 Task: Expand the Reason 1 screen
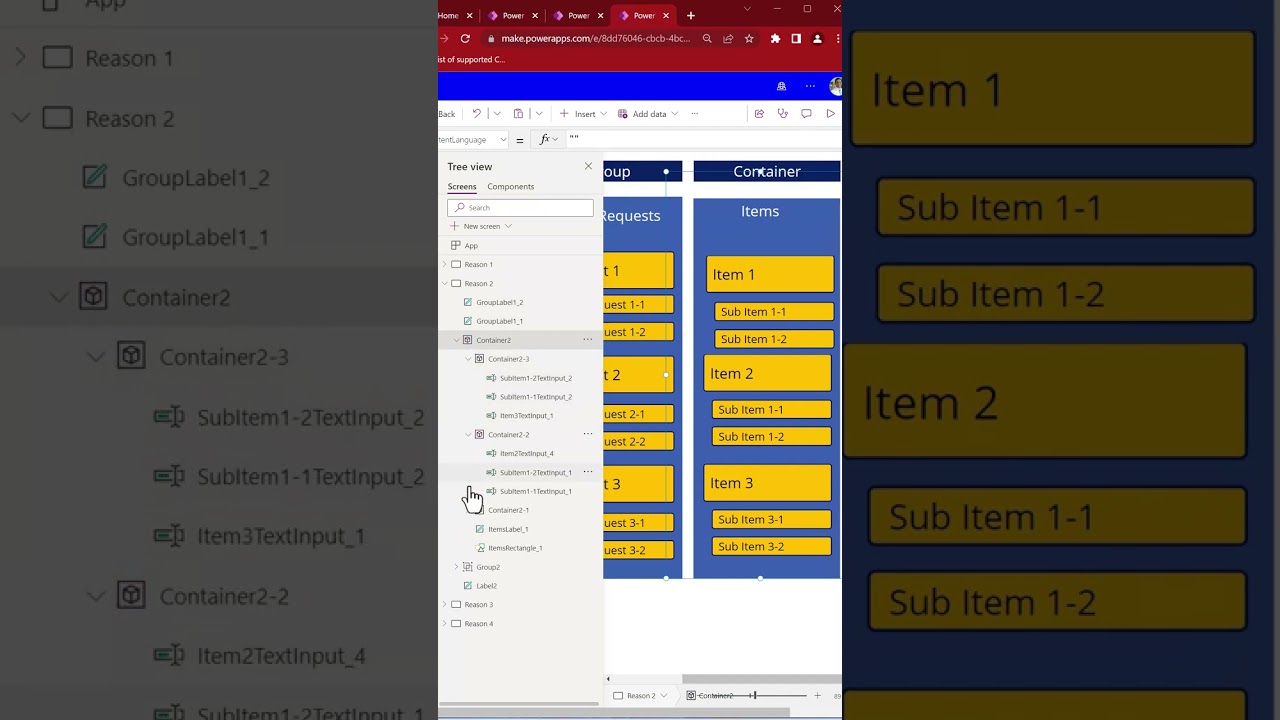pyautogui.click(x=445, y=264)
